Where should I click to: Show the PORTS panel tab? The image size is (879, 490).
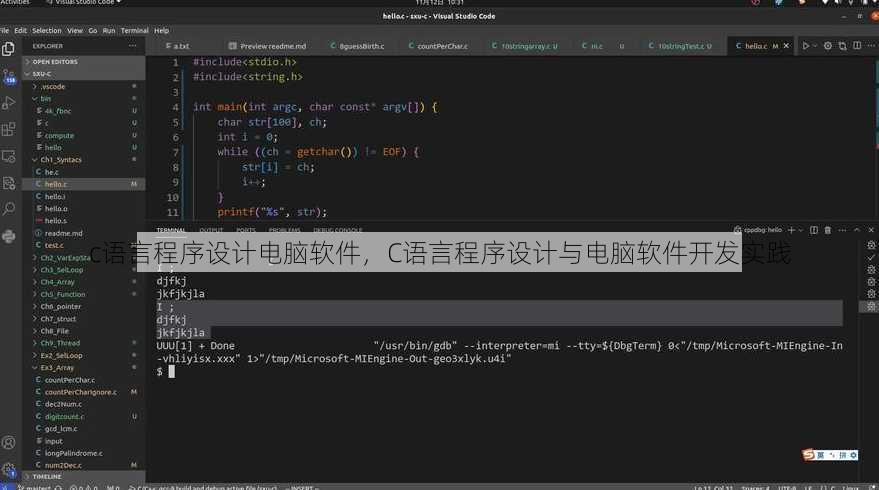coord(246,230)
